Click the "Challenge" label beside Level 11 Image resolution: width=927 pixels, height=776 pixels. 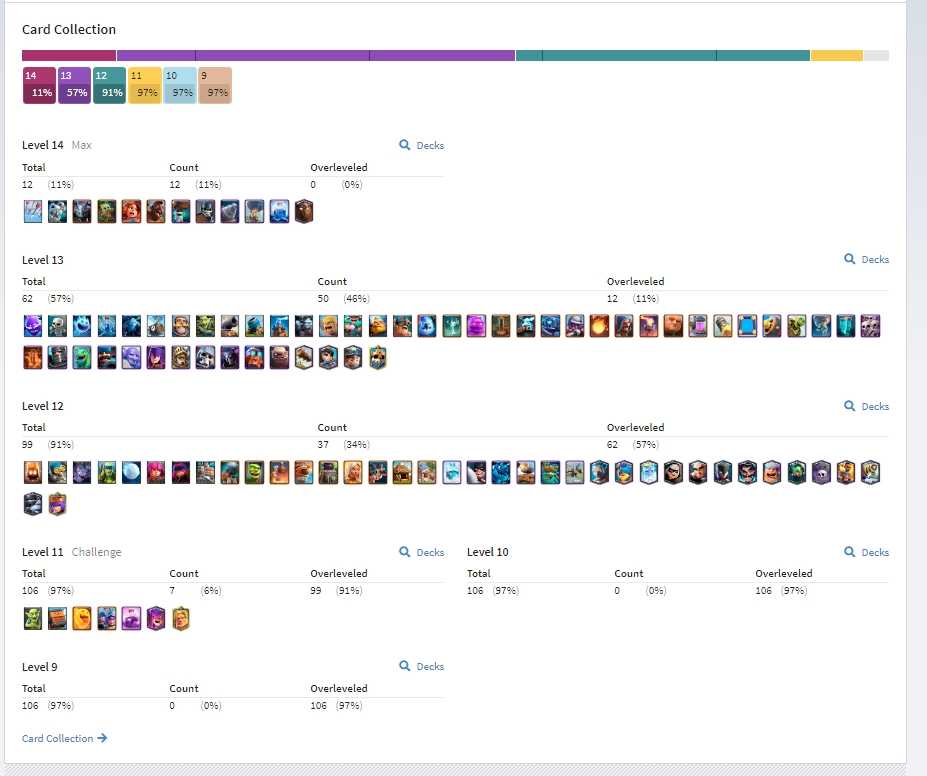pos(96,552)
